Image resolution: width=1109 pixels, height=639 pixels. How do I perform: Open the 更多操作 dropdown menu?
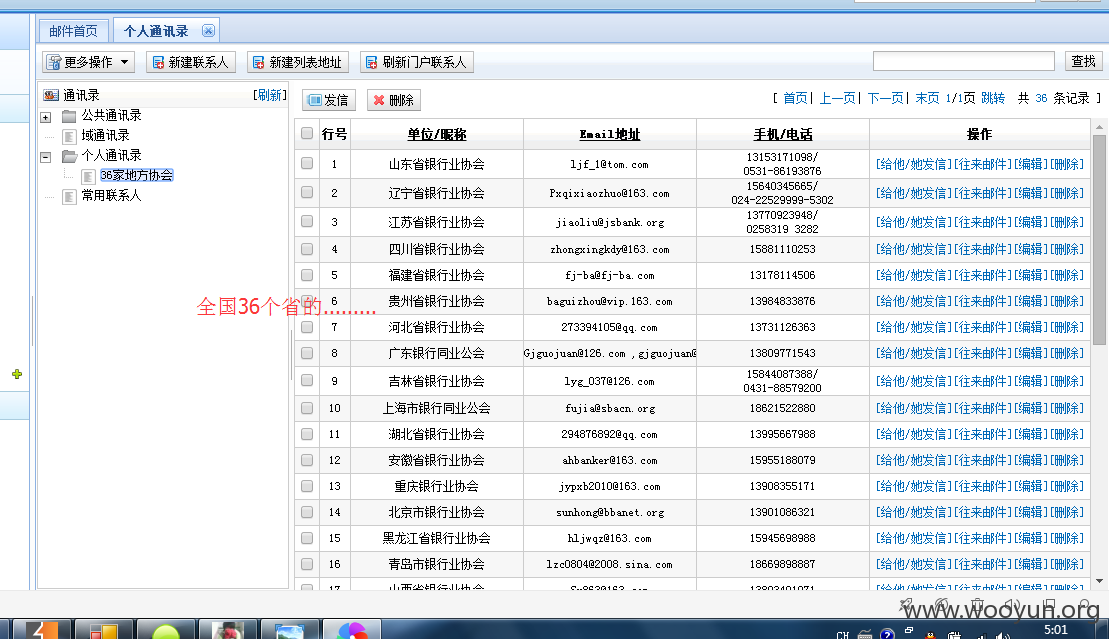88,62
